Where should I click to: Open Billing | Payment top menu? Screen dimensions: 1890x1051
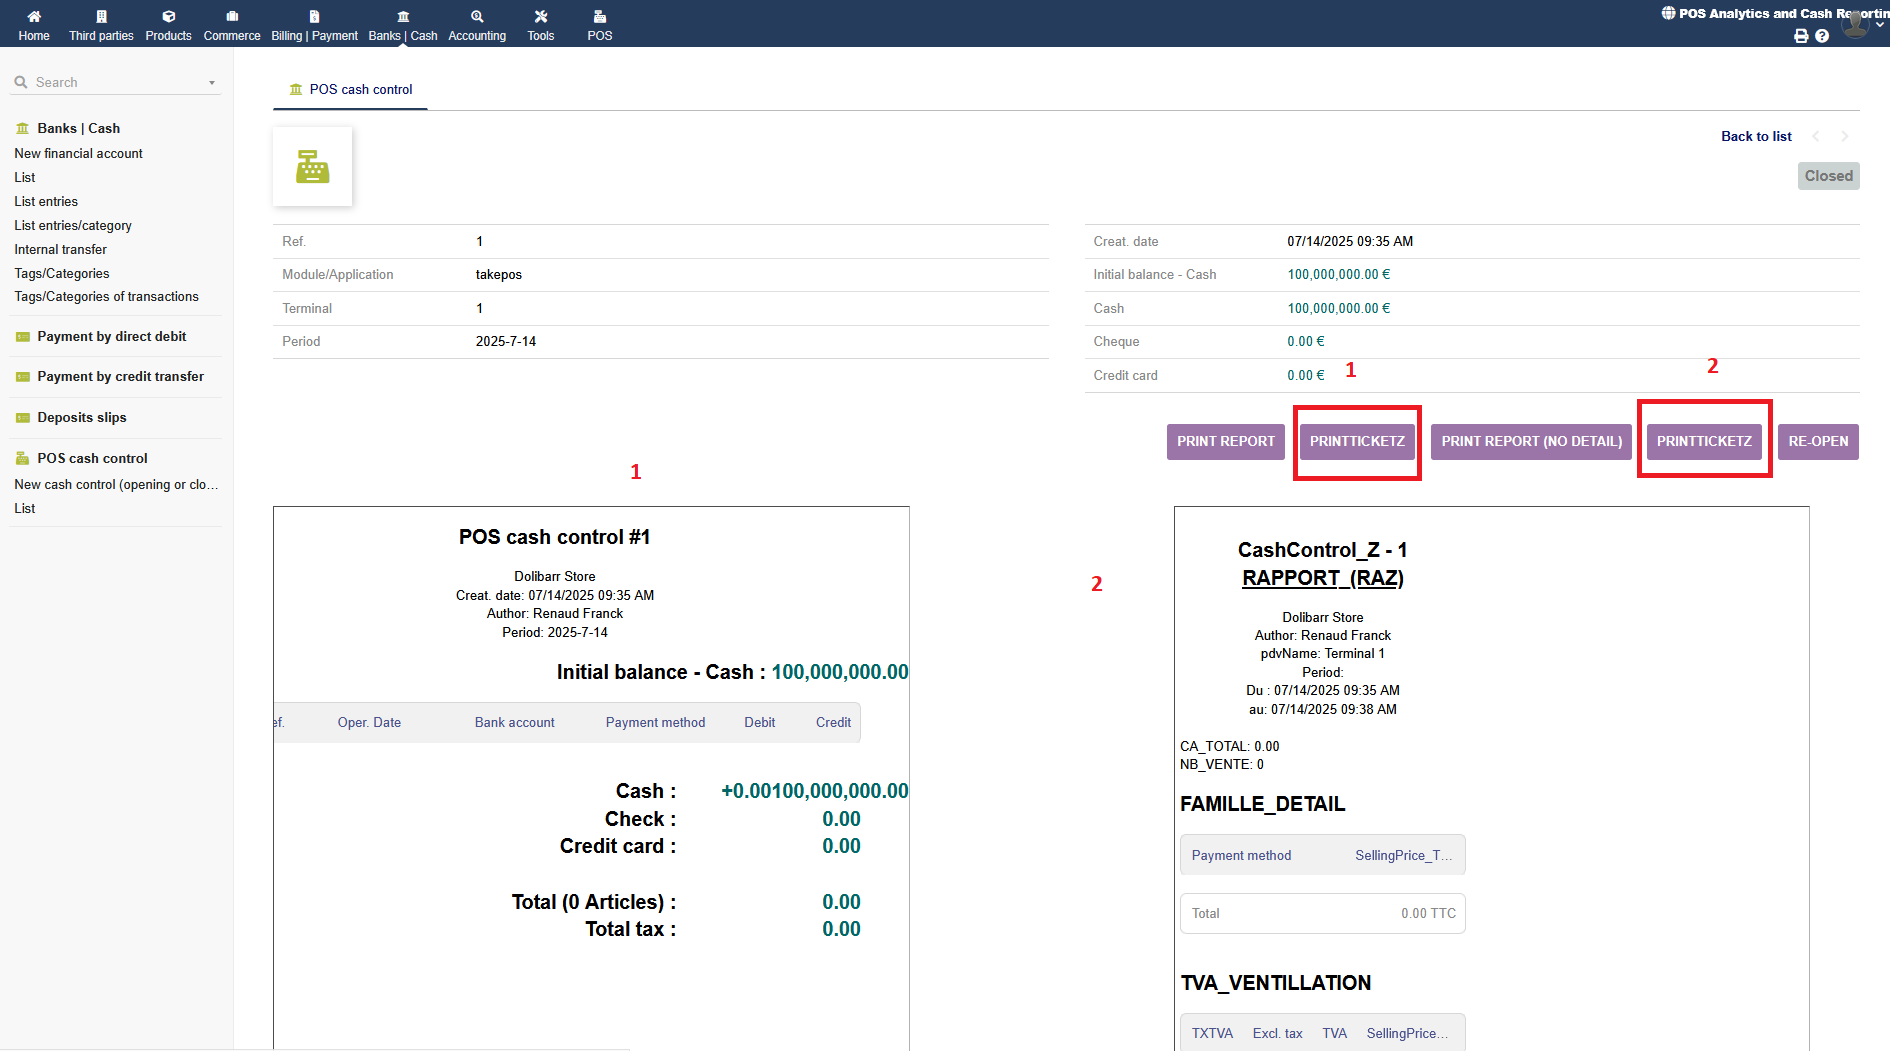click(x=314, y=25)
